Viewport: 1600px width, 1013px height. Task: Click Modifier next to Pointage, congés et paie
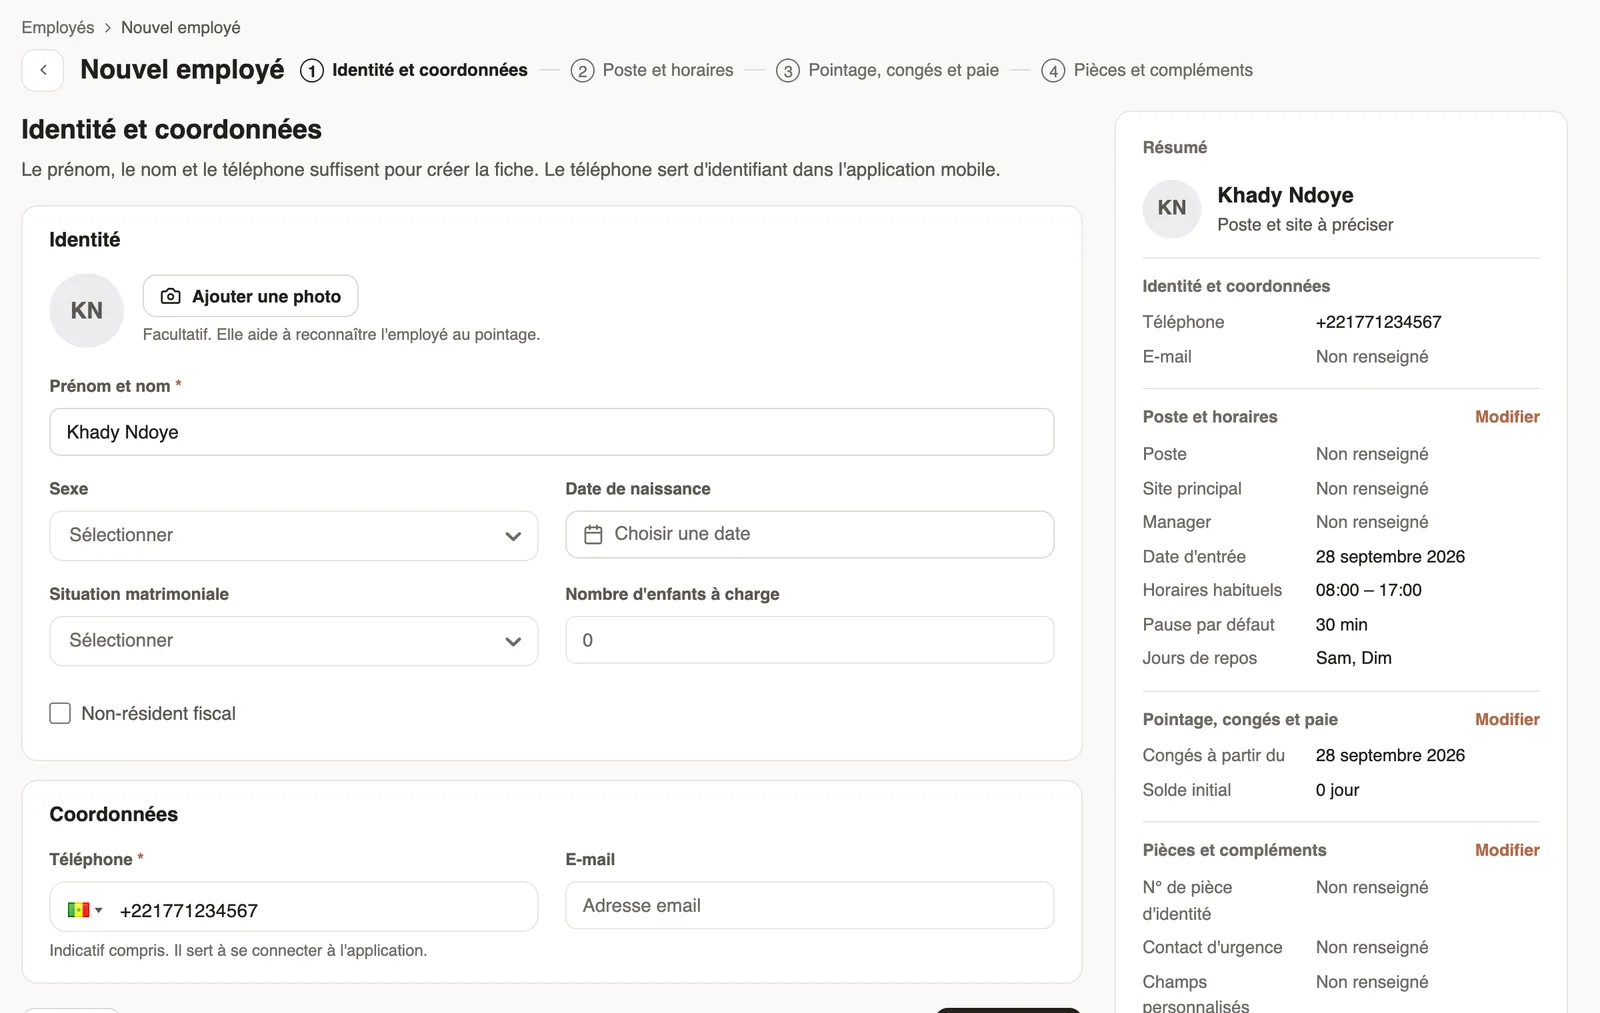pyautogui.click(x=1507, y=719)
